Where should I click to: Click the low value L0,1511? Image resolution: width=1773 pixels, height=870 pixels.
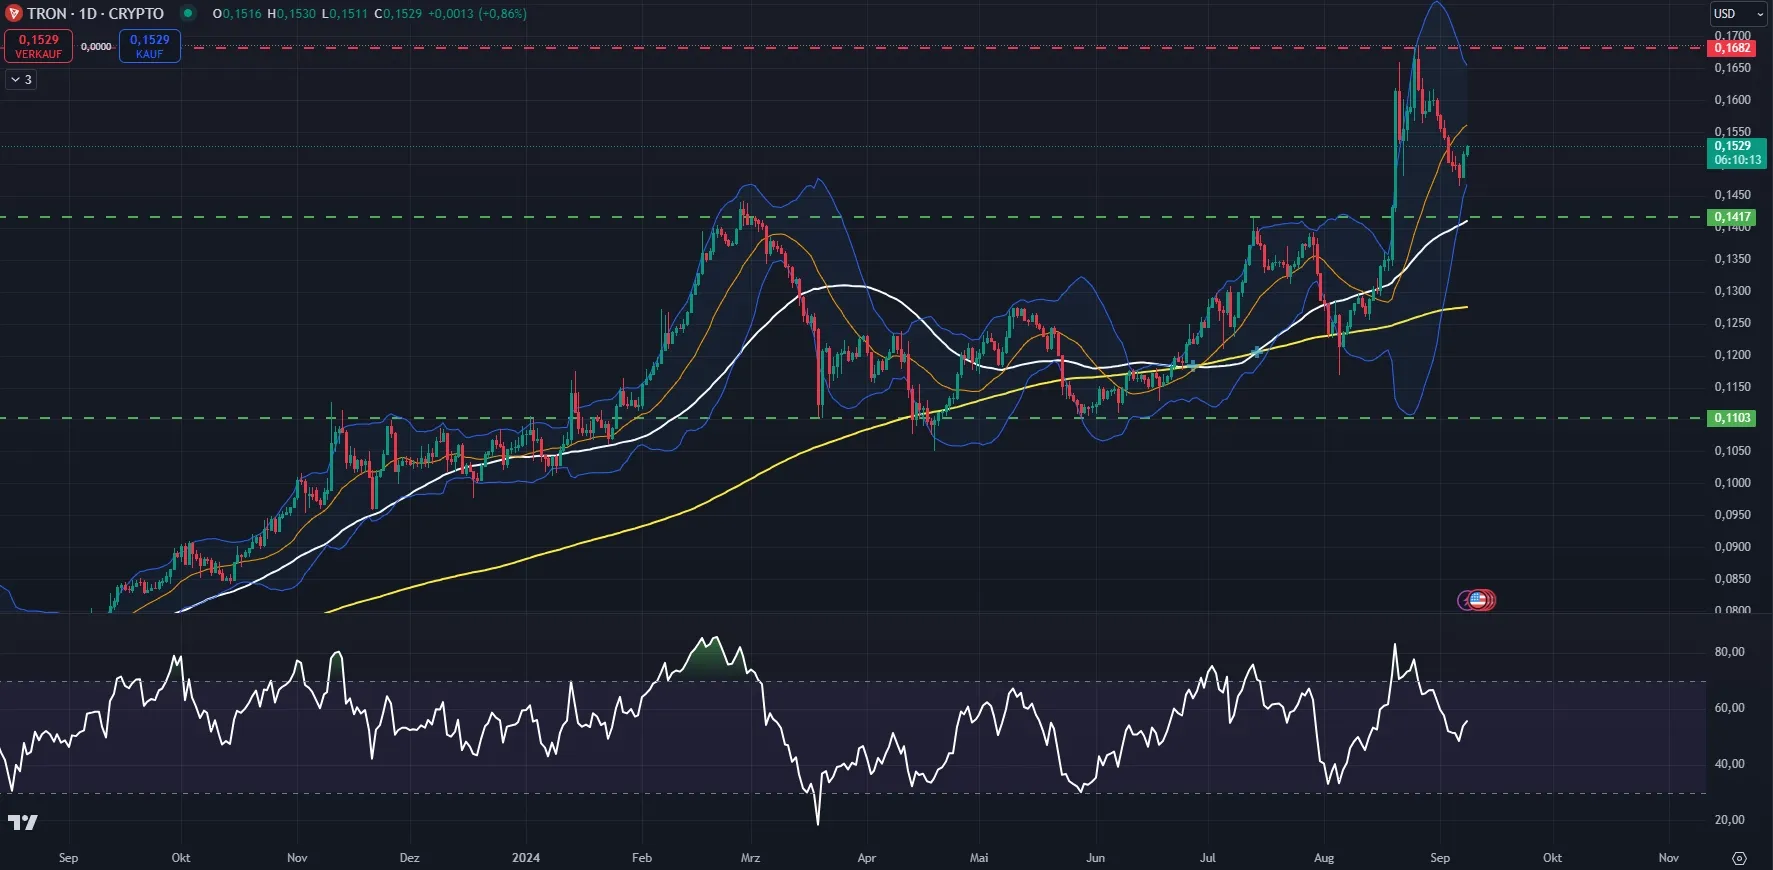[345, 14]
